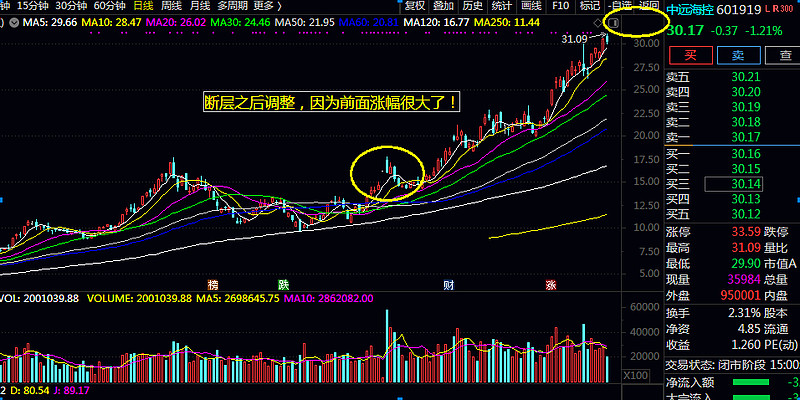Switch to the 30分钟 period tab
The width and height of the screenshot is (800, 400).
pos(71,6)
